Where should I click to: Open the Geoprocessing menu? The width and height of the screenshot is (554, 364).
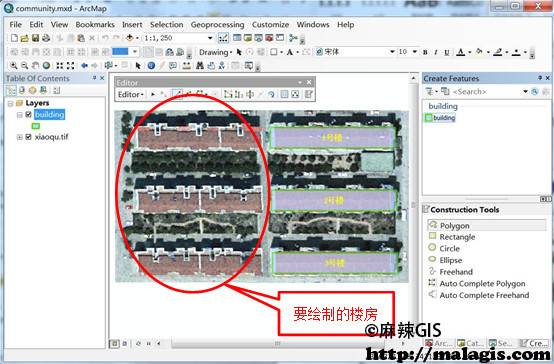pyautogui.click(x=217, y=25)
